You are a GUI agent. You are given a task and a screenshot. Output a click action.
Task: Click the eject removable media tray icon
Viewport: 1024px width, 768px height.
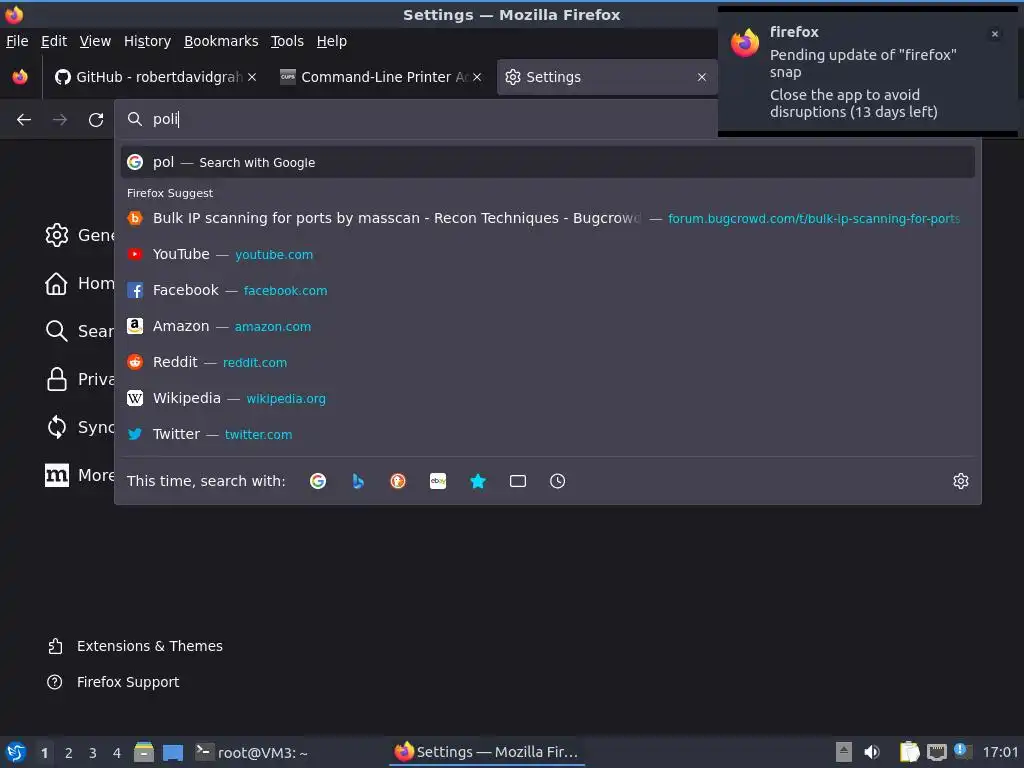[x=844, y=752]
